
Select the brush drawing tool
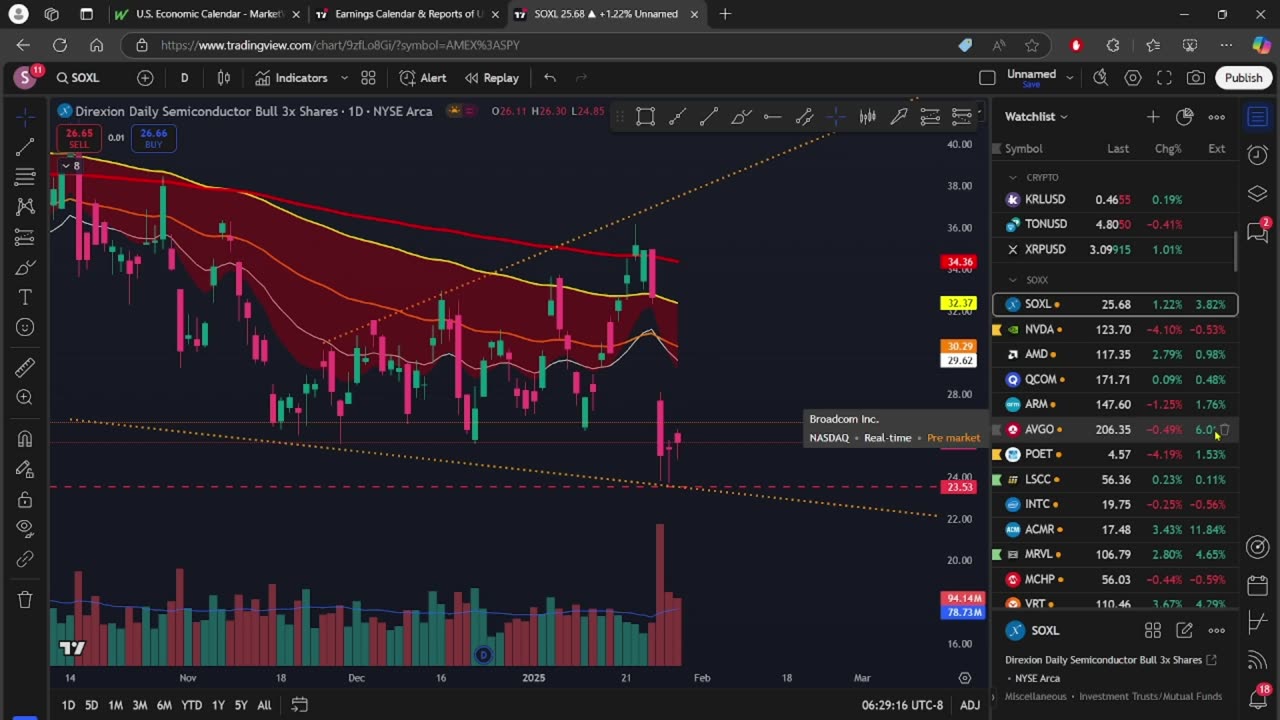(25, 267)
